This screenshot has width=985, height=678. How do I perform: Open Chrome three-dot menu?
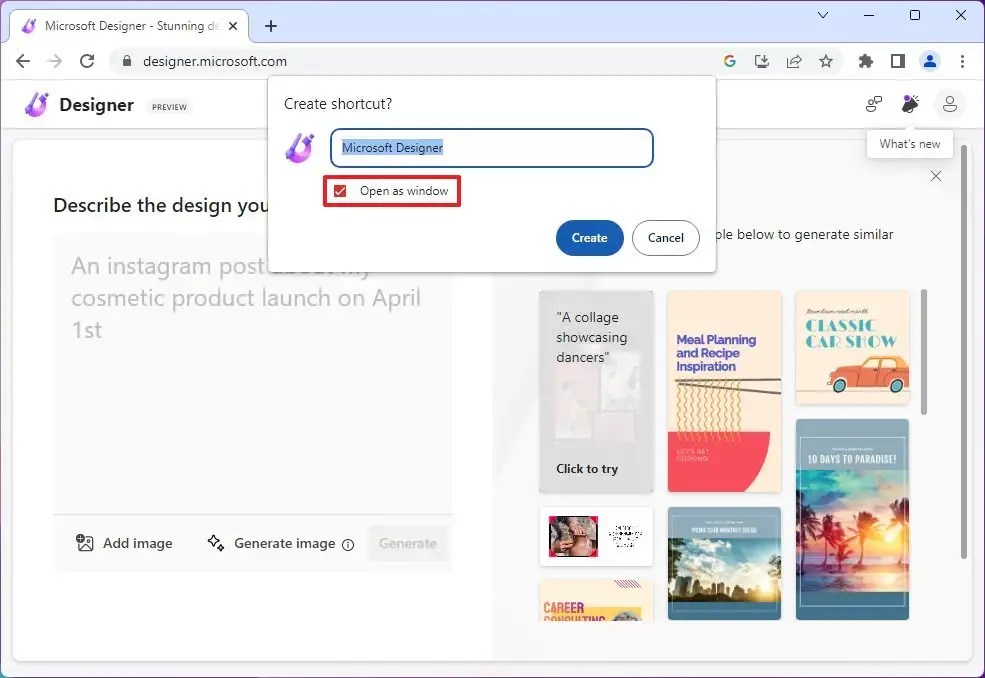(962, 61)
